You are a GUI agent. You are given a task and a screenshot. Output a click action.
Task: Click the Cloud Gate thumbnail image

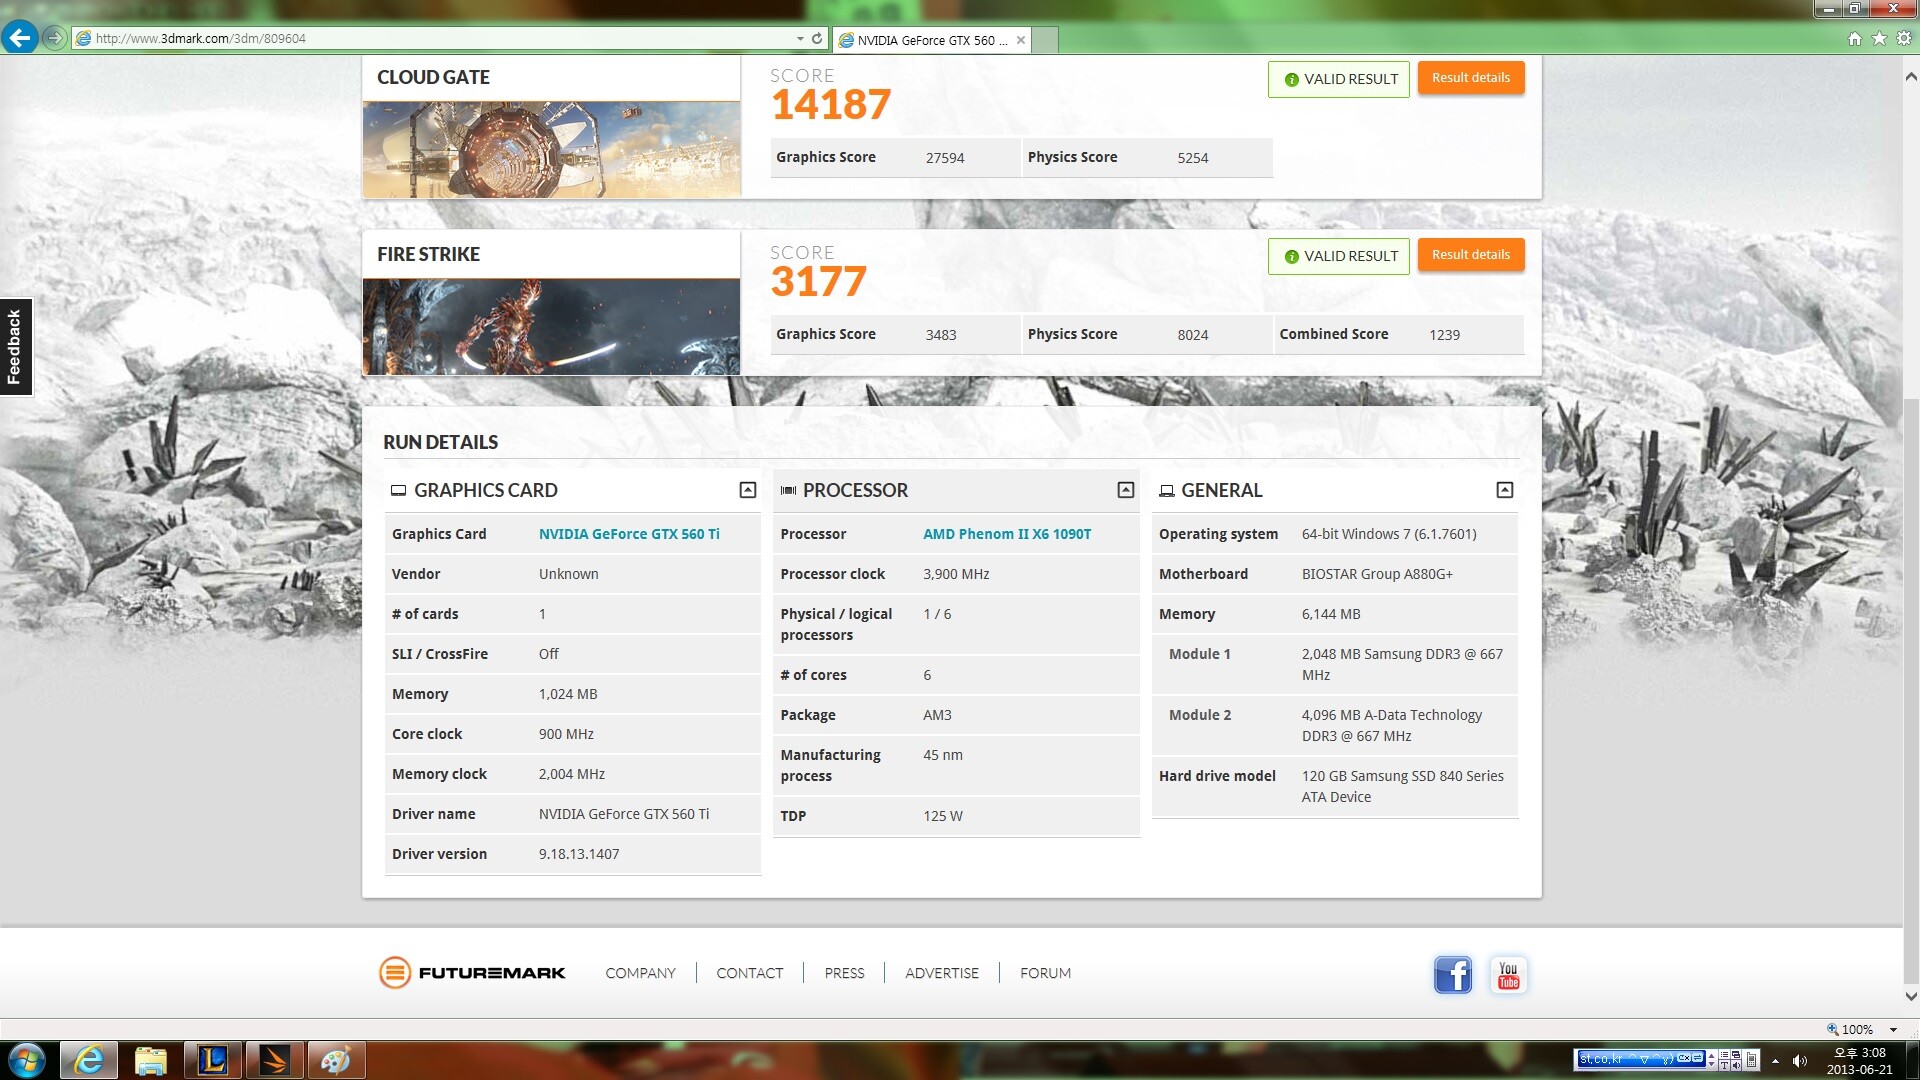click(551, 149)
